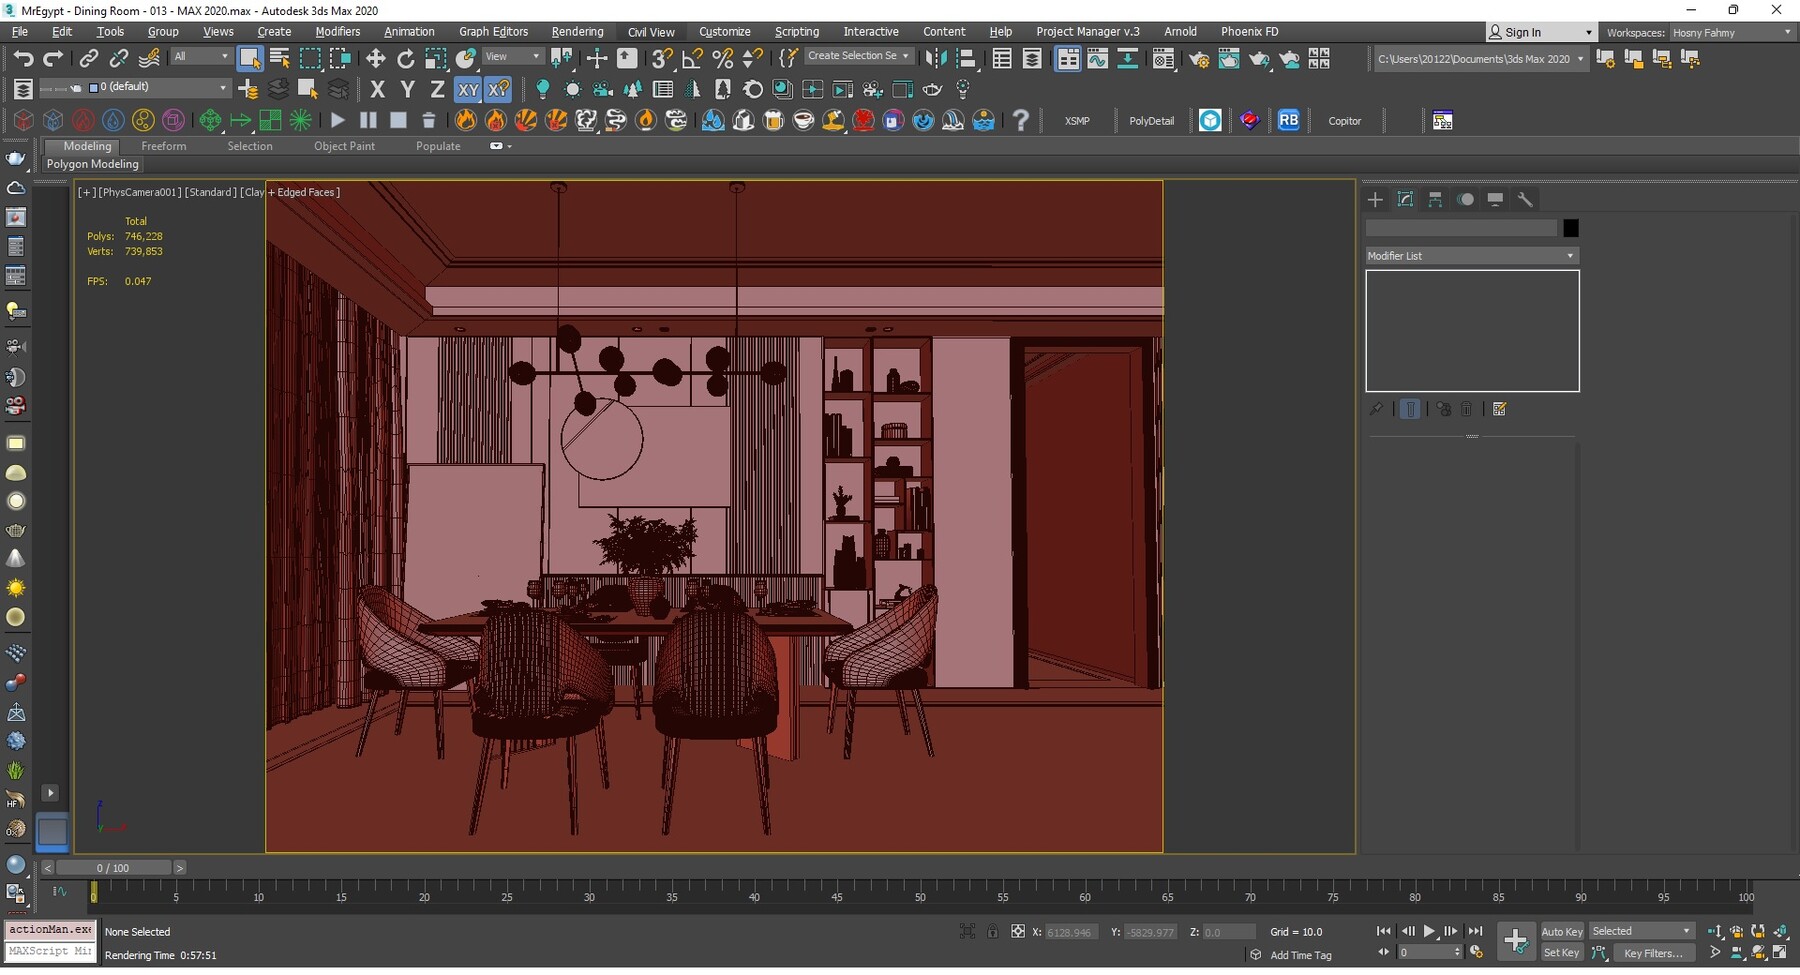
Task: Select the Select and Move tool
Action: pyautogui.click(x=375, y=58)
